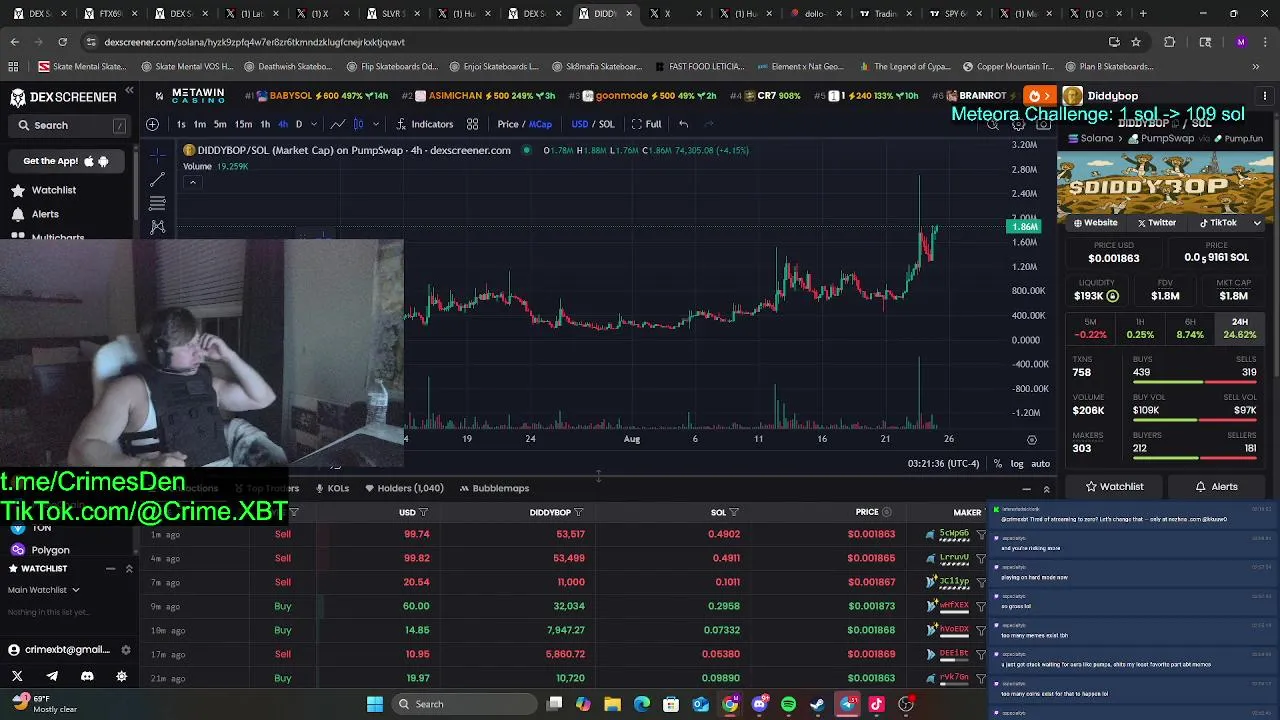Select the 24H stats period

pyautogui.click(x=1240, y=329)
